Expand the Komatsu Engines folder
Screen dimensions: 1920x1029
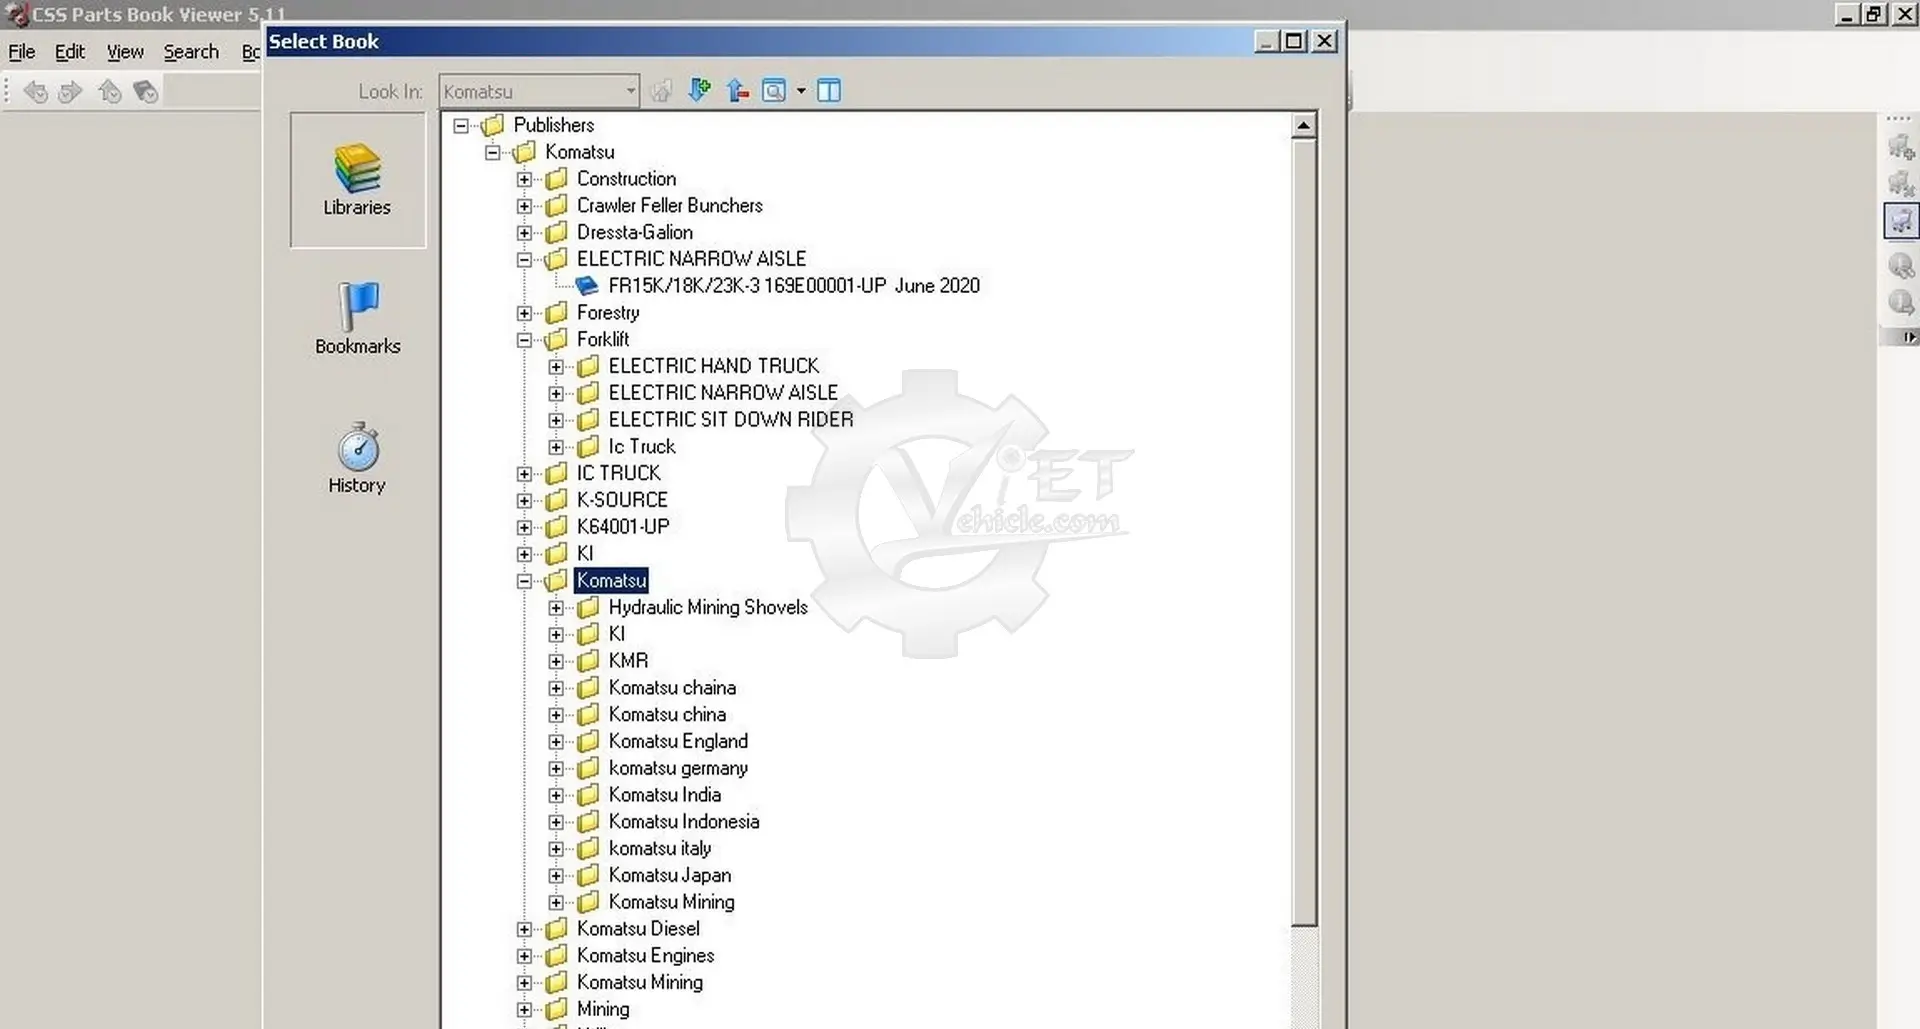click(x=524, y=956)
